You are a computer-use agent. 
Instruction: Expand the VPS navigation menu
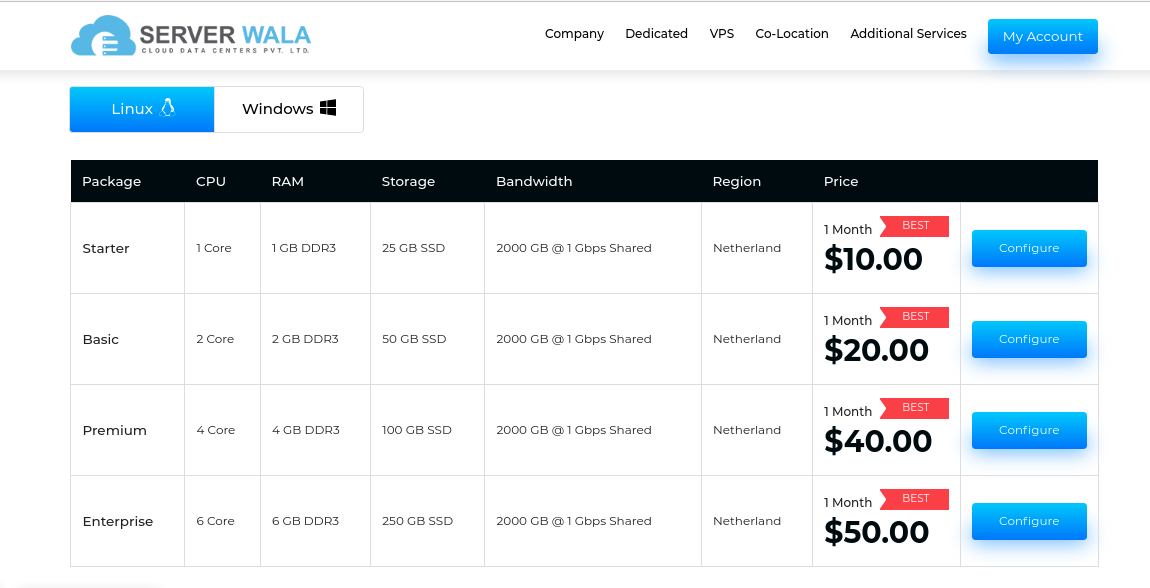(722, 34)
